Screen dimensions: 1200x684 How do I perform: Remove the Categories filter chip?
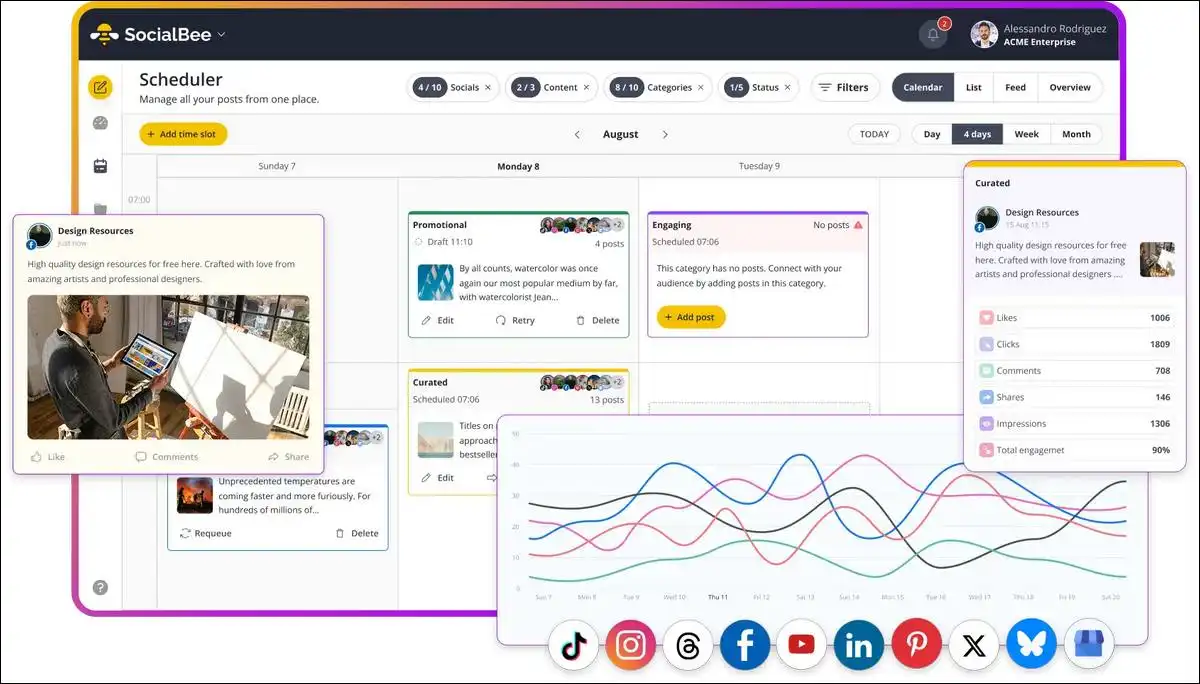[x=700, y=88]
